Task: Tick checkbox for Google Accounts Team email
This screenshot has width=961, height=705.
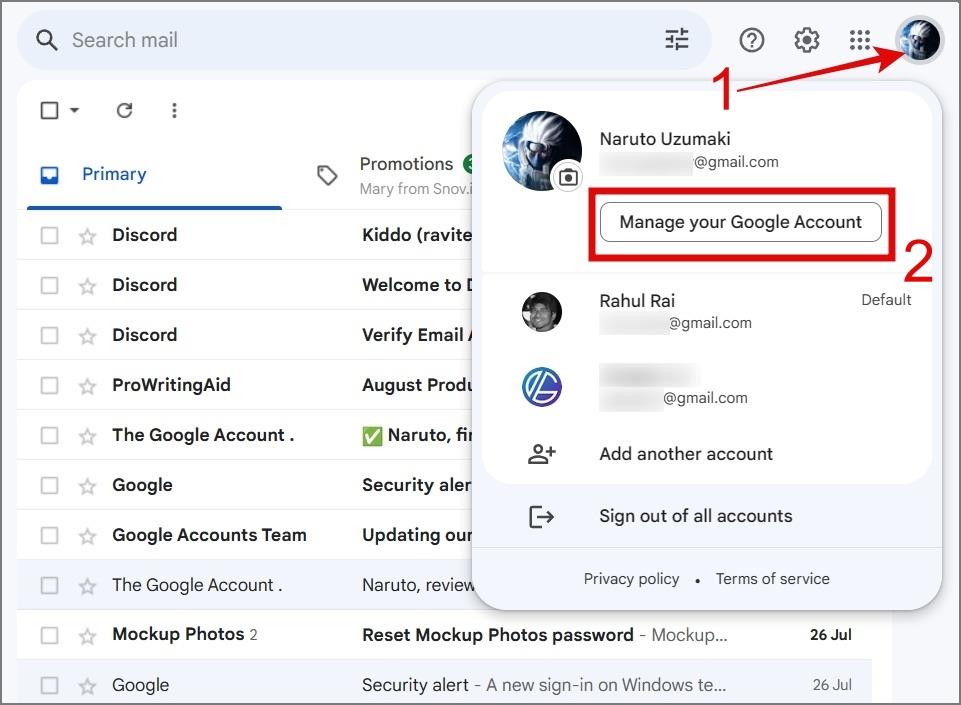Action: click(50, 535)
